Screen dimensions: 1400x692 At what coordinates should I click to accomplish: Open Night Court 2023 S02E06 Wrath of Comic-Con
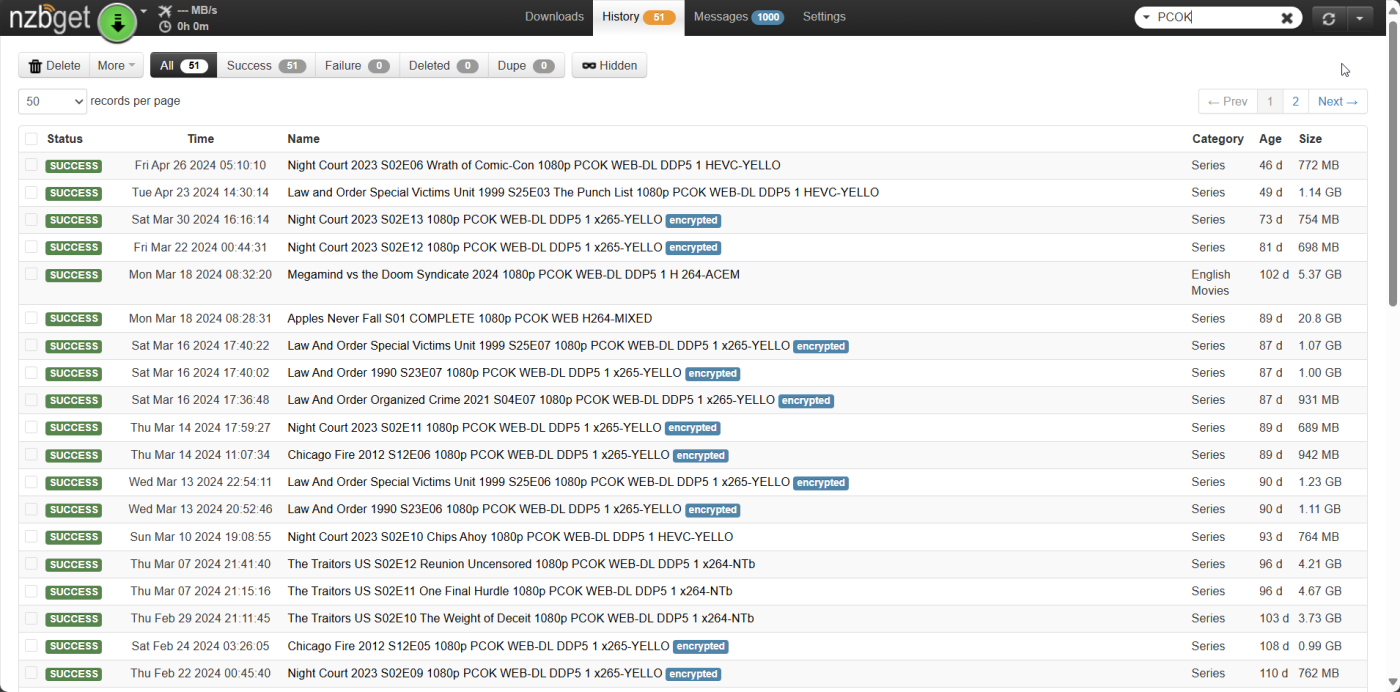pos(534,165)
